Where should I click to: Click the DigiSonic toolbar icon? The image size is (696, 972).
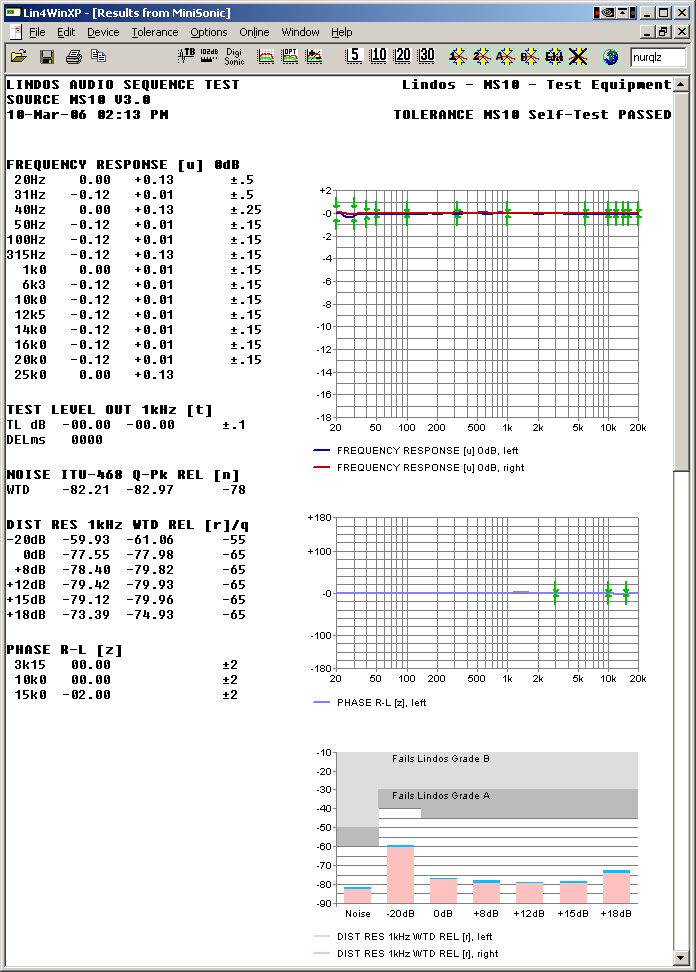(234, 56)
